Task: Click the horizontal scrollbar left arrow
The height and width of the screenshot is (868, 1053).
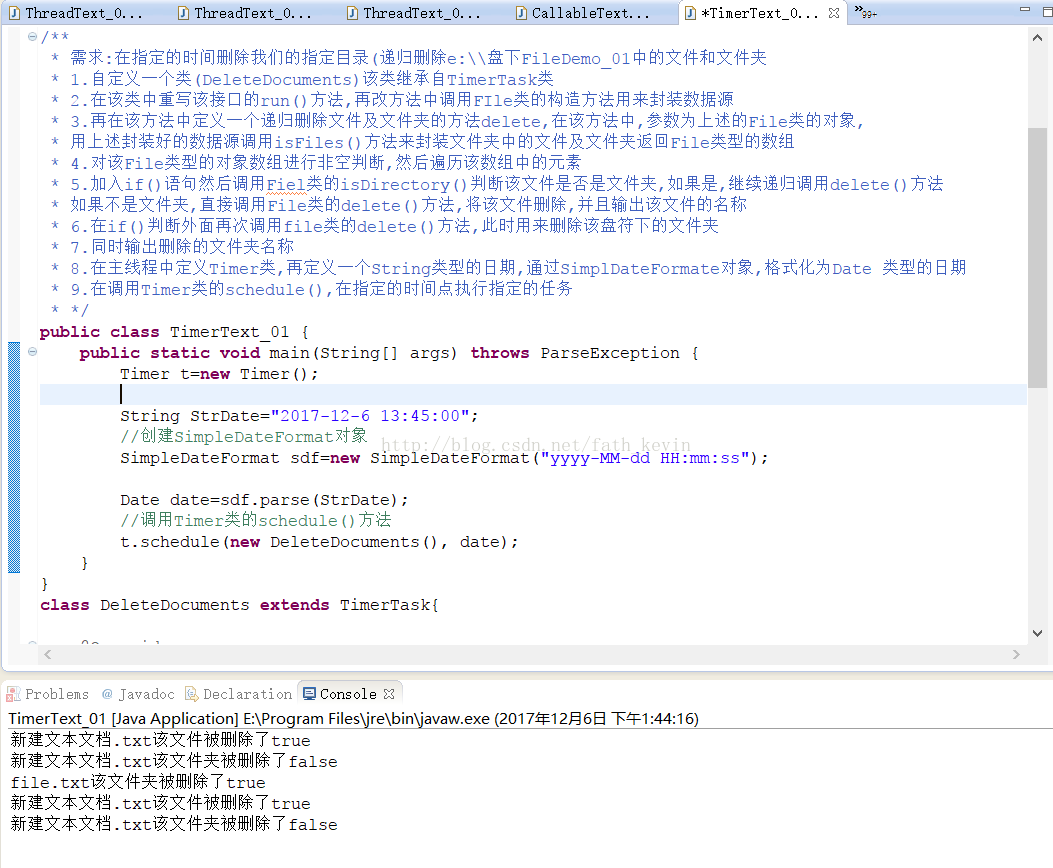Action: [47, 654]
